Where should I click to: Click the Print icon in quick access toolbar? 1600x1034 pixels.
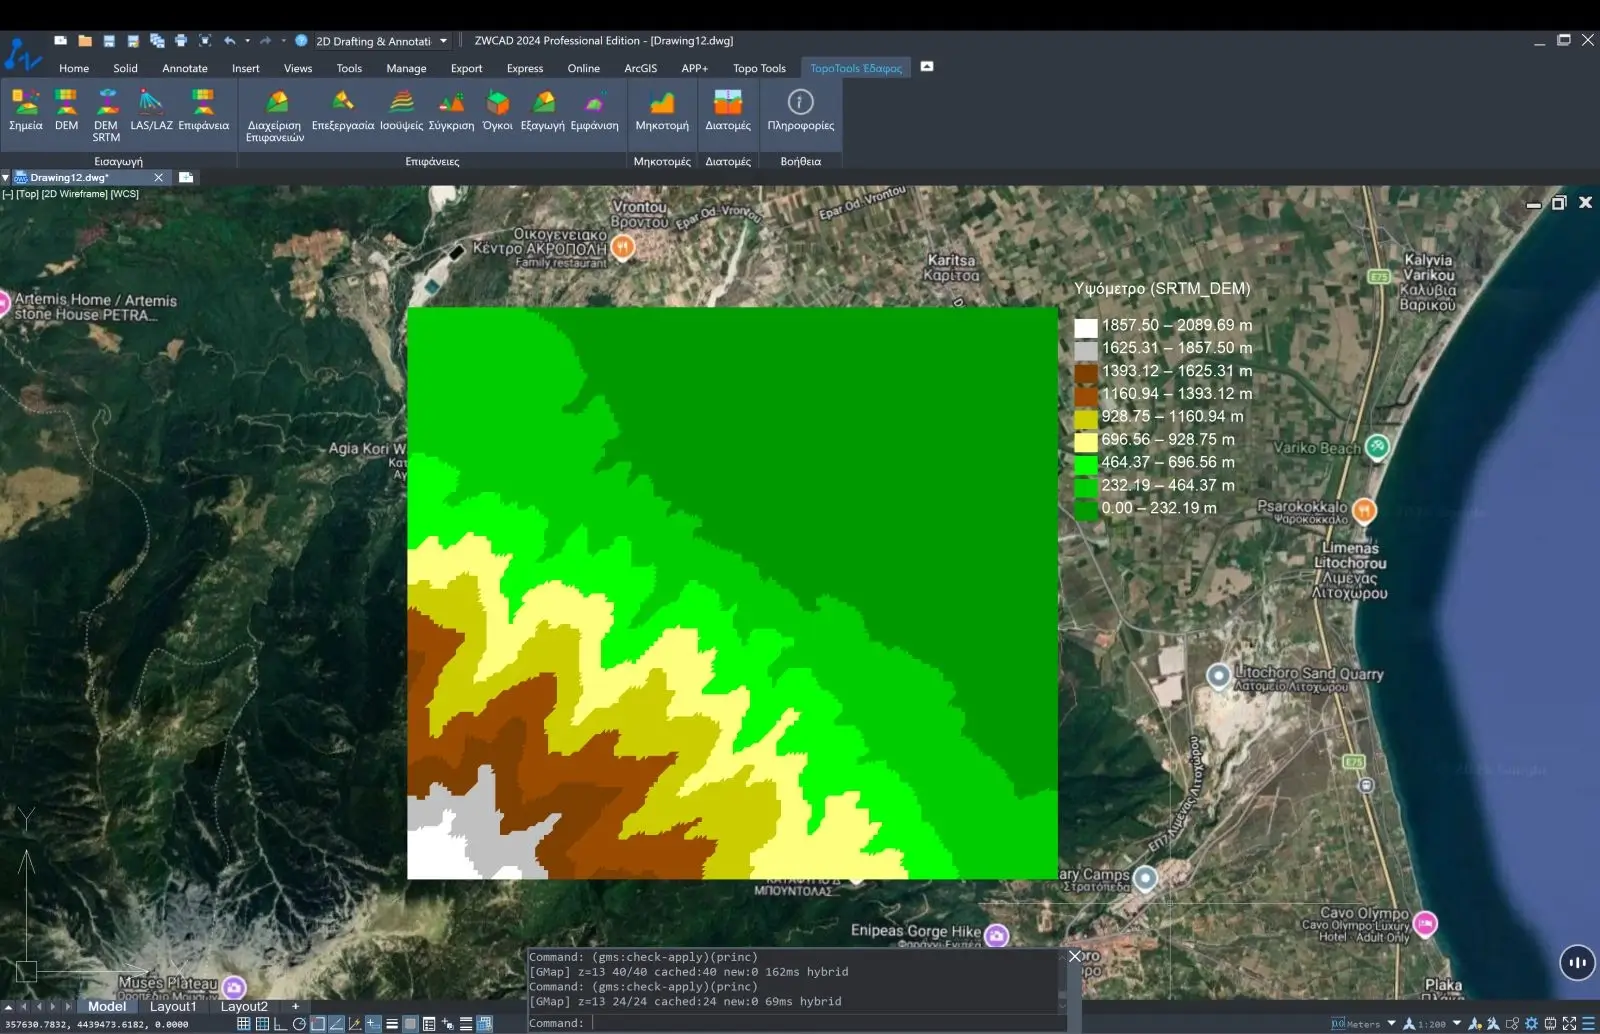pos(181,41)
